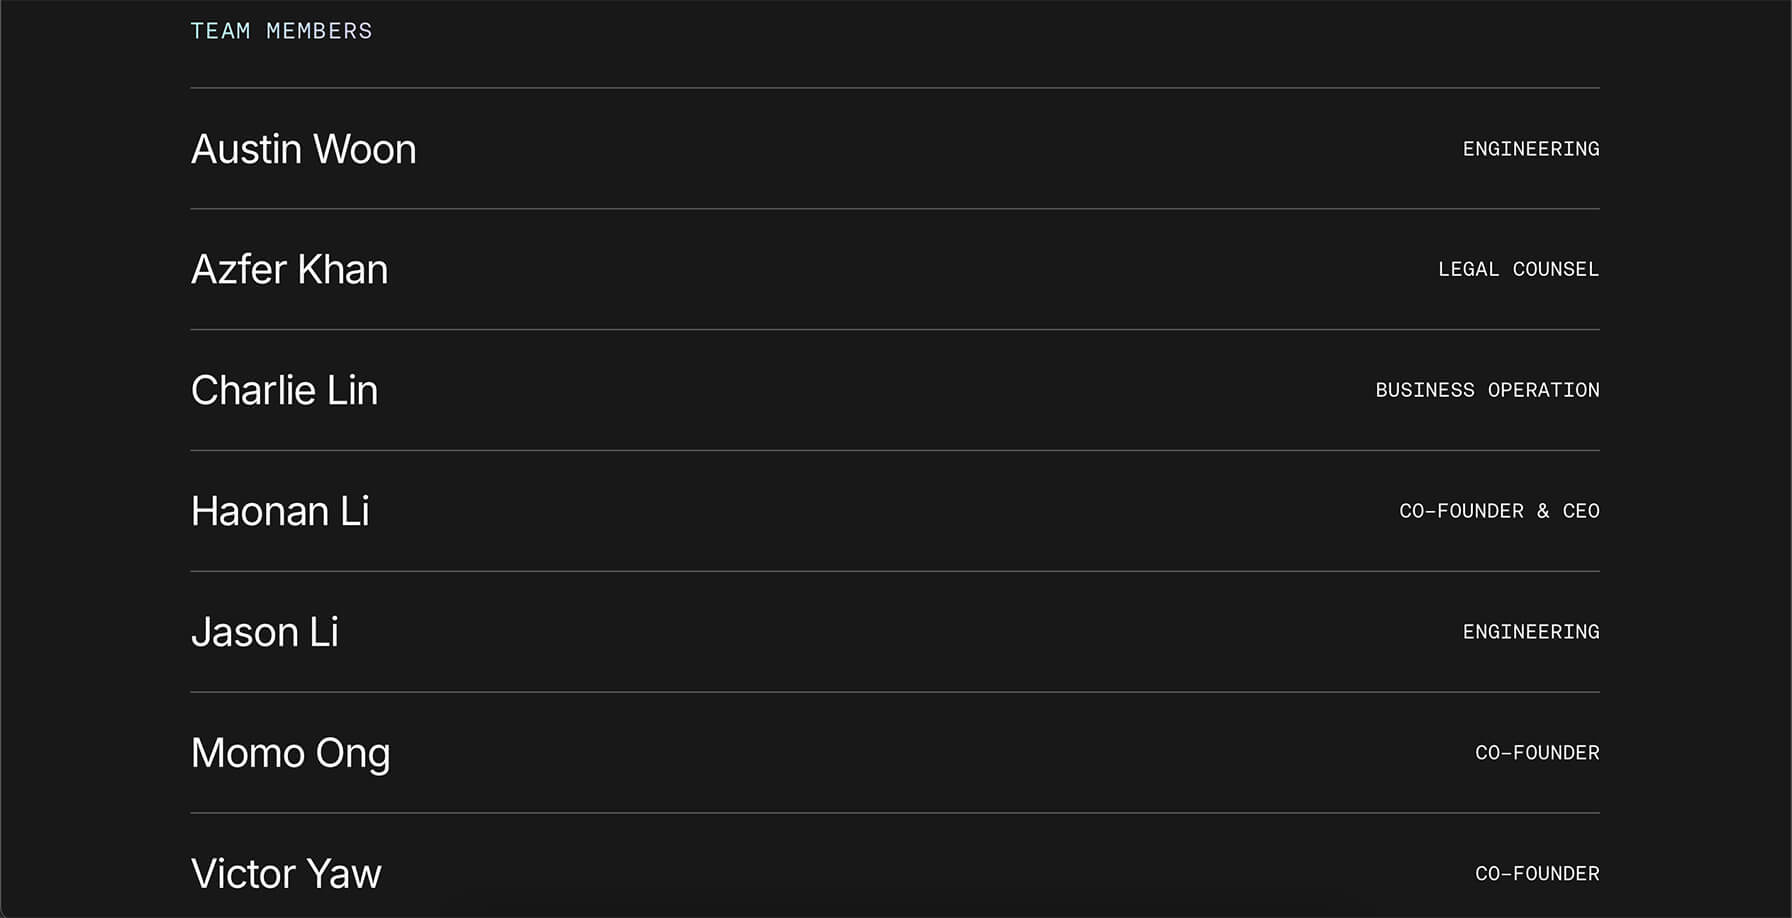
Task: Open Azfer Khan's team profile
Action: 289,270
